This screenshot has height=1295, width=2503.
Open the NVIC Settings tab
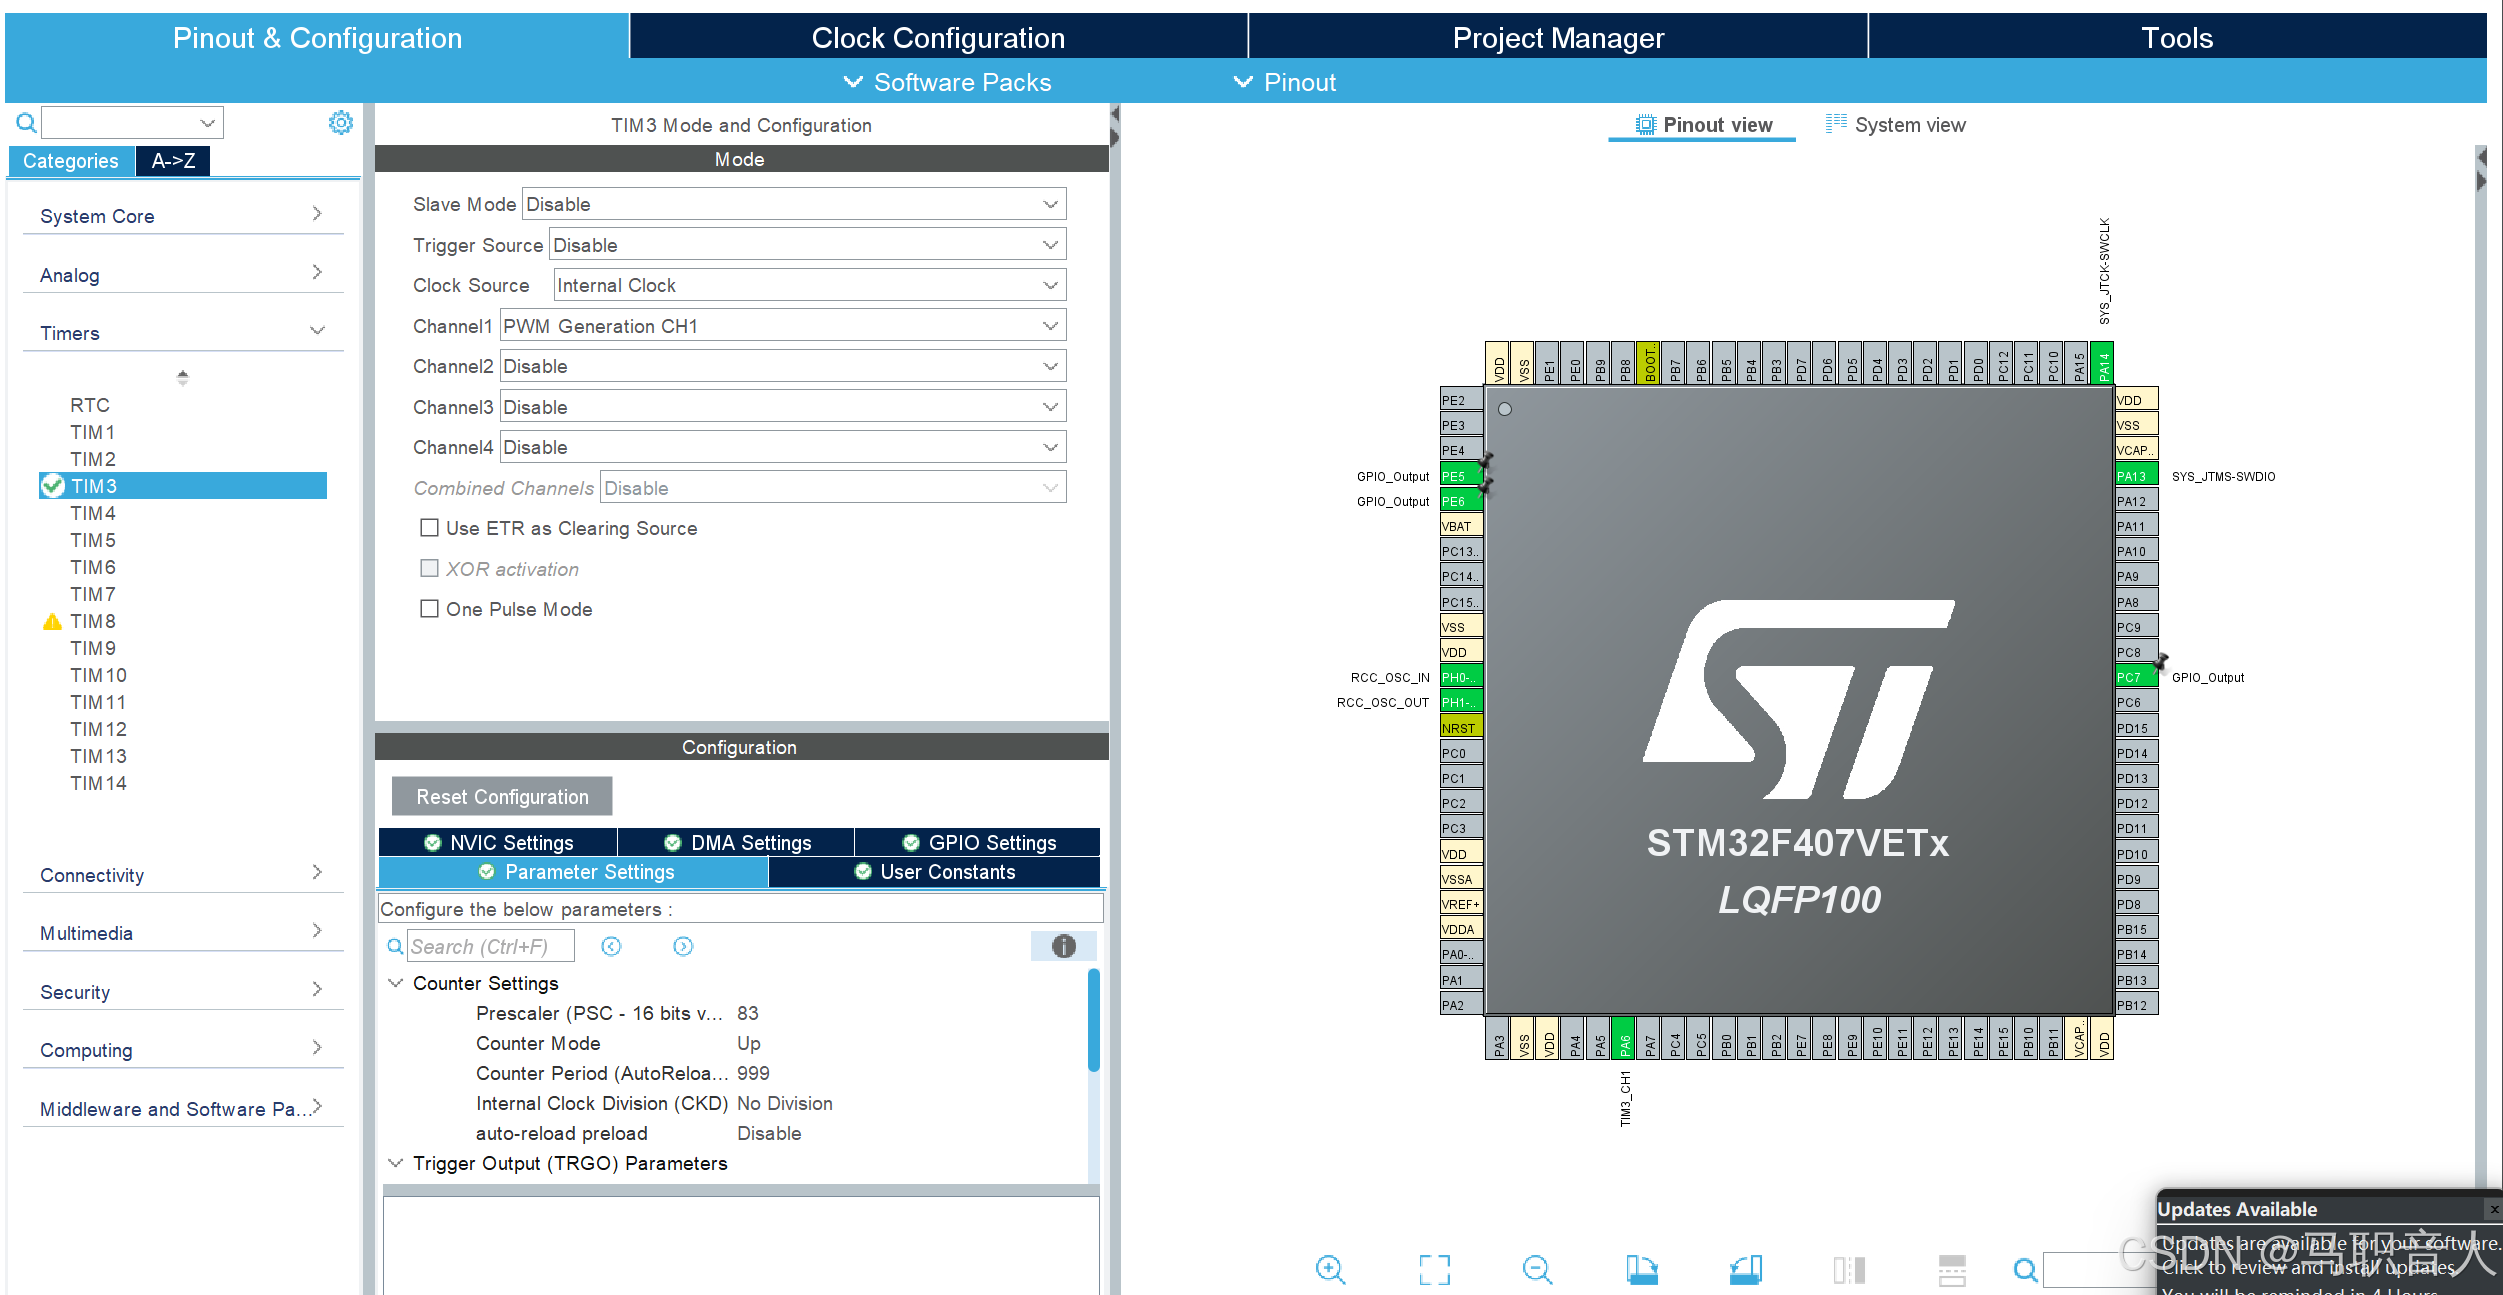point(498,842)
